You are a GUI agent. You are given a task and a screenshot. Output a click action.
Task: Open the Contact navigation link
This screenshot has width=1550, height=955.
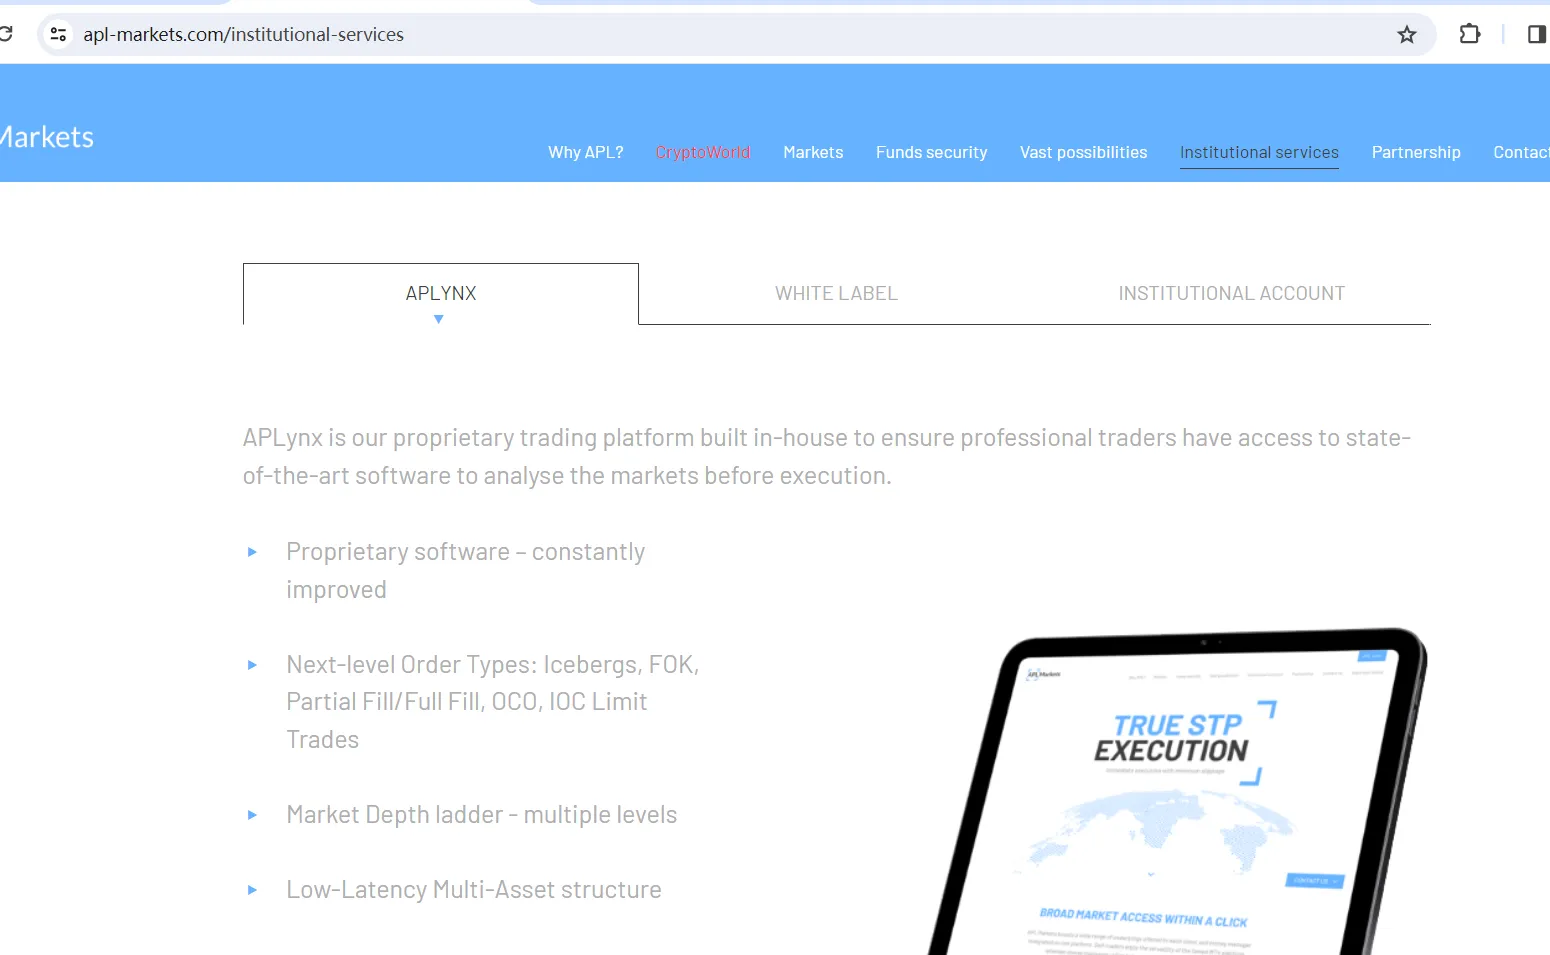point(1521,152)
